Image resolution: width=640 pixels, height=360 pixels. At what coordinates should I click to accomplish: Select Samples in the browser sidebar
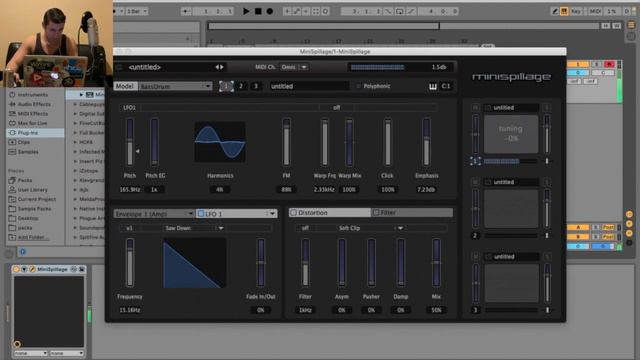click(28, 151)
